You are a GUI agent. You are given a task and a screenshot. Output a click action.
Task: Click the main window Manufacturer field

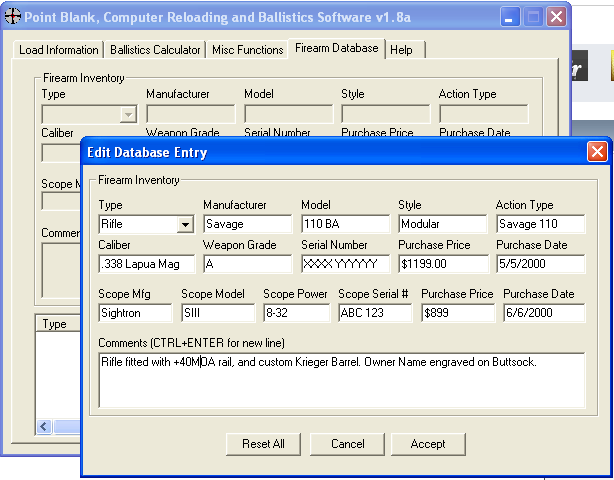click(191, 114)
